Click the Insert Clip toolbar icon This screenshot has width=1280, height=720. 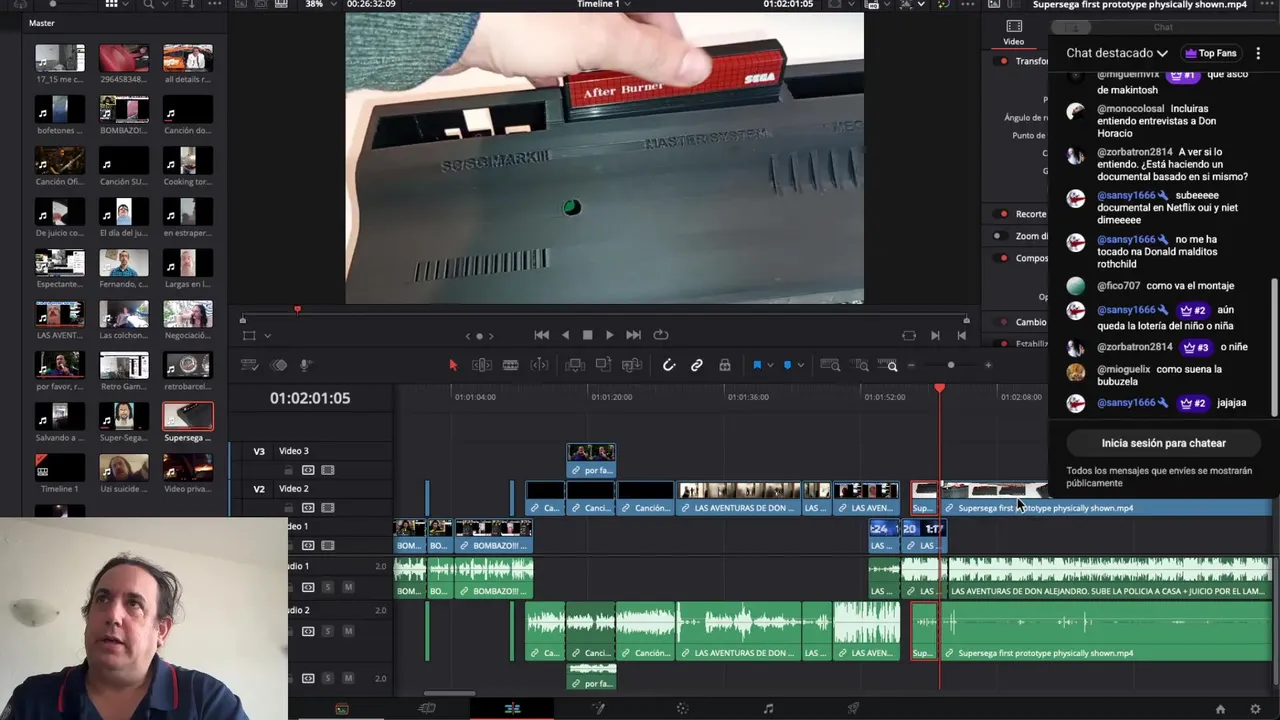tap(575, 365)
